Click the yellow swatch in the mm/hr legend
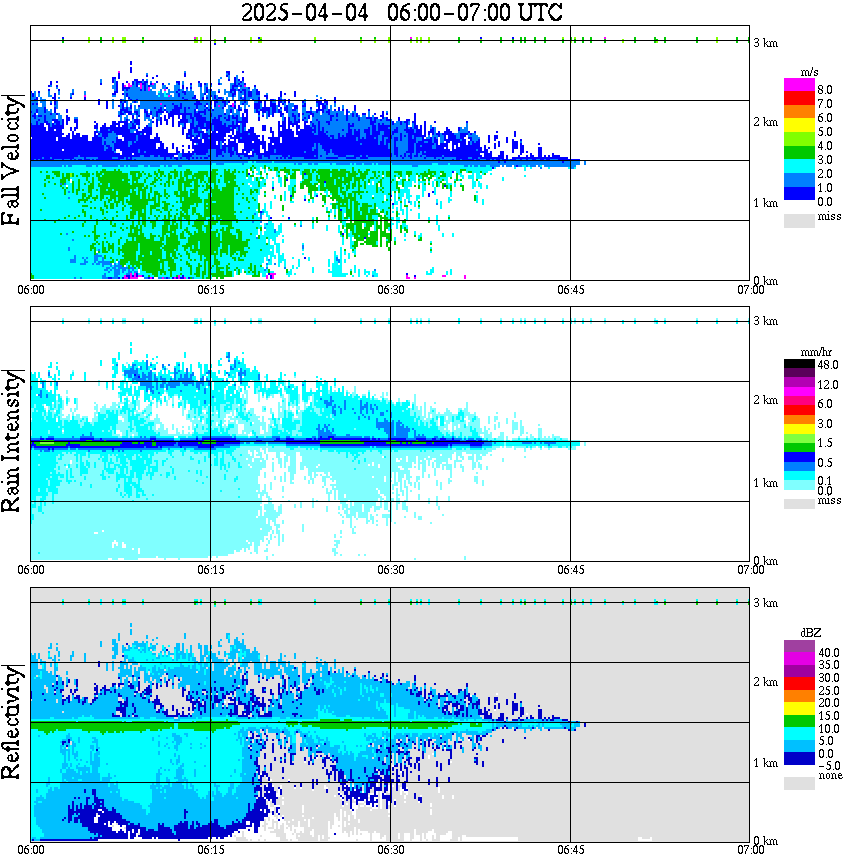 799,429
